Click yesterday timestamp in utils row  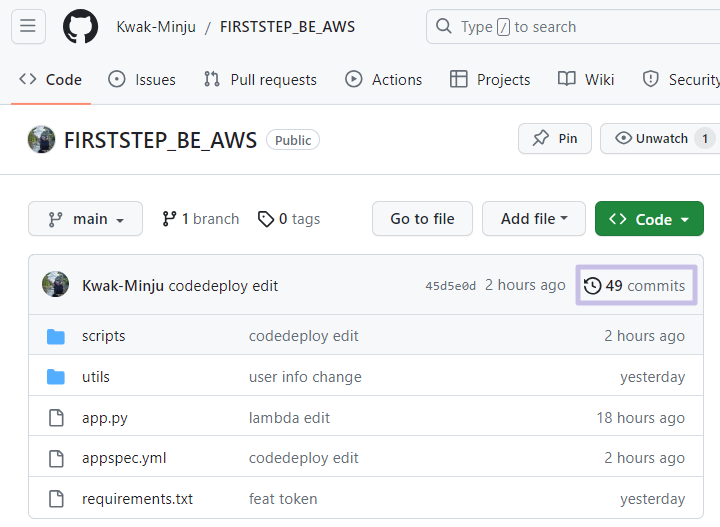pyautogui.click(x=652, y=377)
